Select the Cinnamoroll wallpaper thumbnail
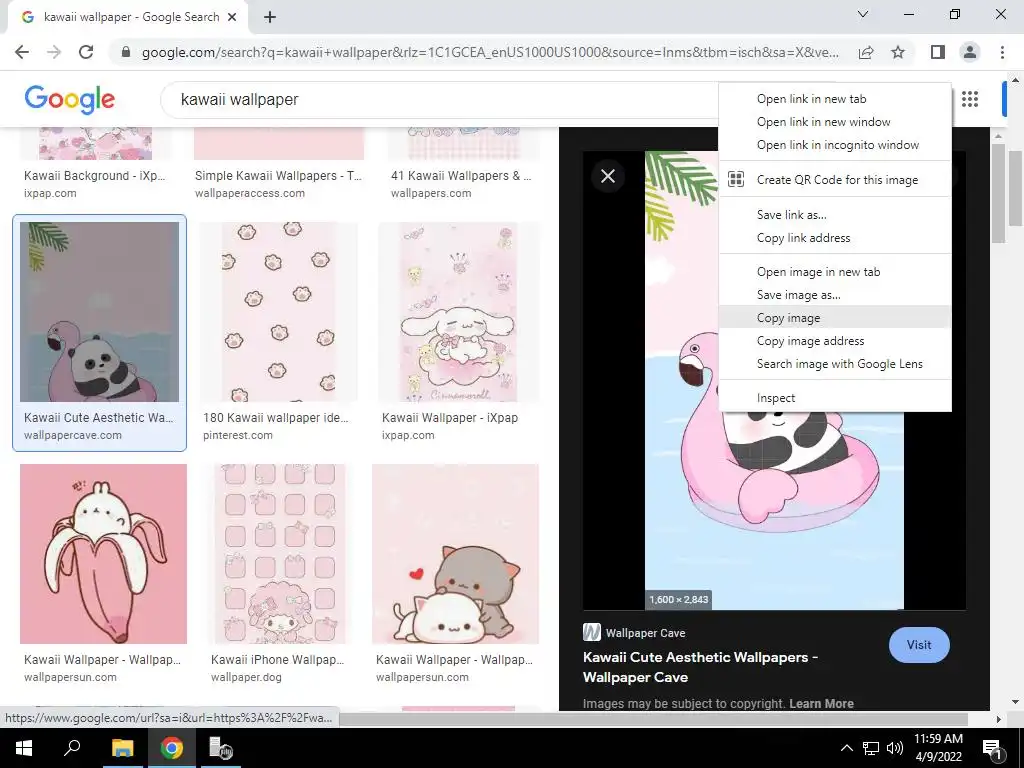 tap(458, 312)
